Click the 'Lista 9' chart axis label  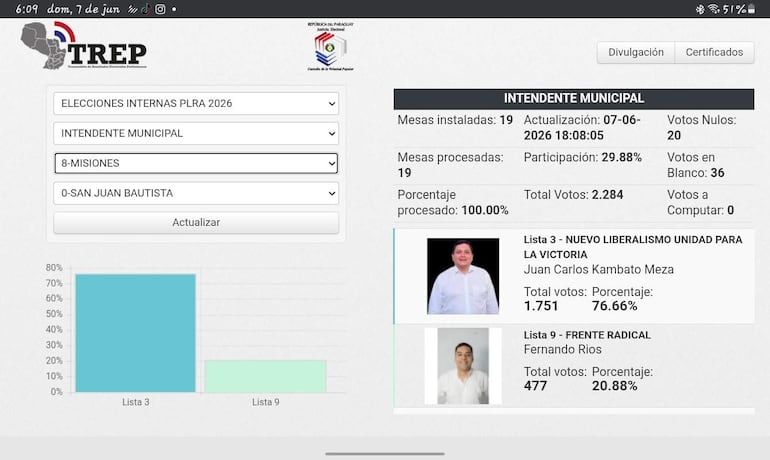(266, 402)
